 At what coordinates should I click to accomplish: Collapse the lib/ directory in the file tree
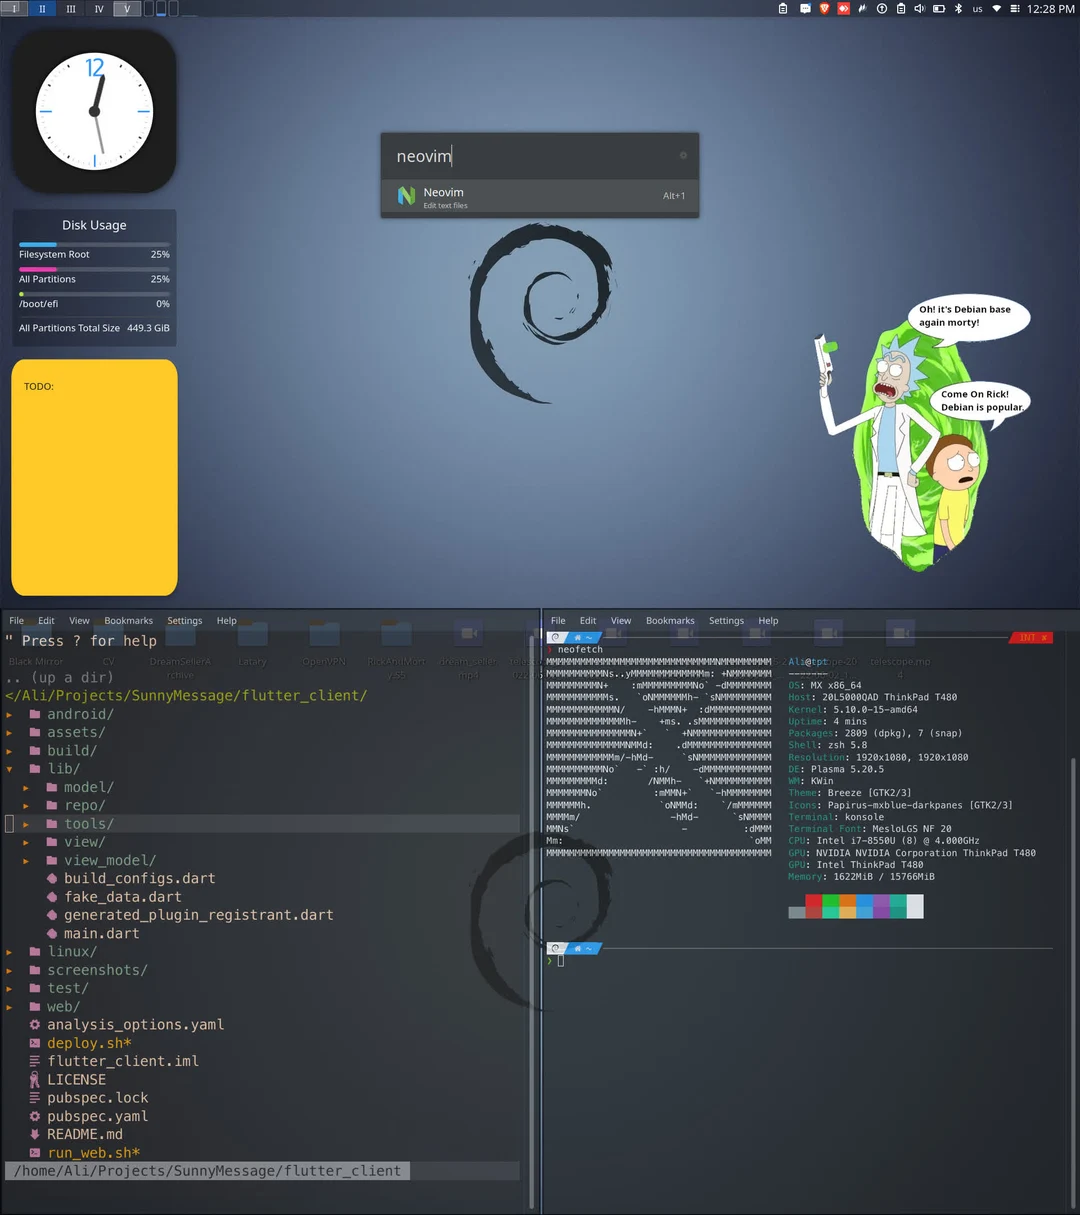[x=10, y=769]
